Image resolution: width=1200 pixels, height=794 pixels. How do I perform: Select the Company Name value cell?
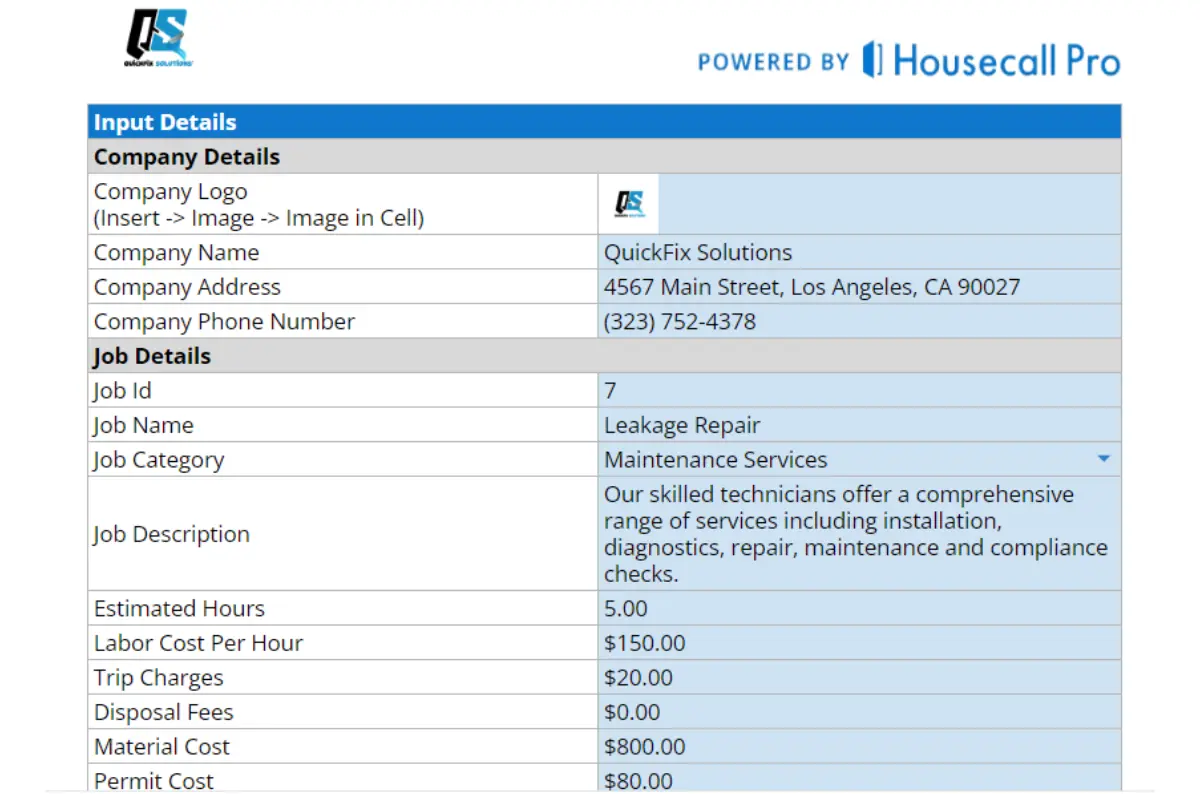[858, 252]
